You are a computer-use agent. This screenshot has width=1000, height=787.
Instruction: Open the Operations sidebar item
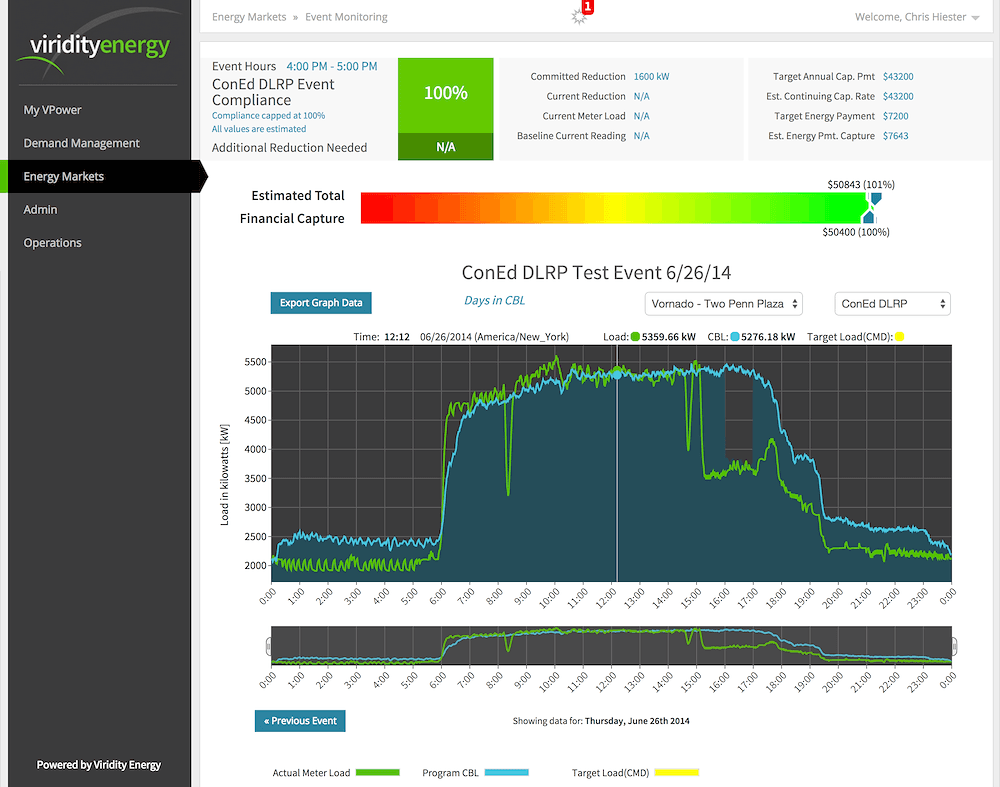[53, 243]
